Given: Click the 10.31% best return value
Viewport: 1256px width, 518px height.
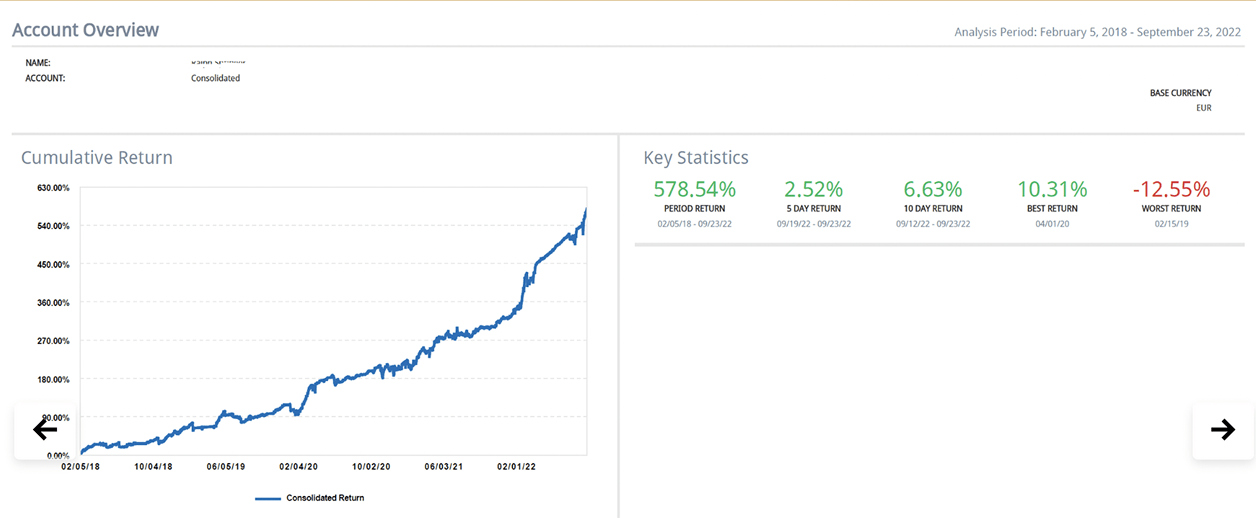Looking at the screenshot, I should click(1052, 189).
